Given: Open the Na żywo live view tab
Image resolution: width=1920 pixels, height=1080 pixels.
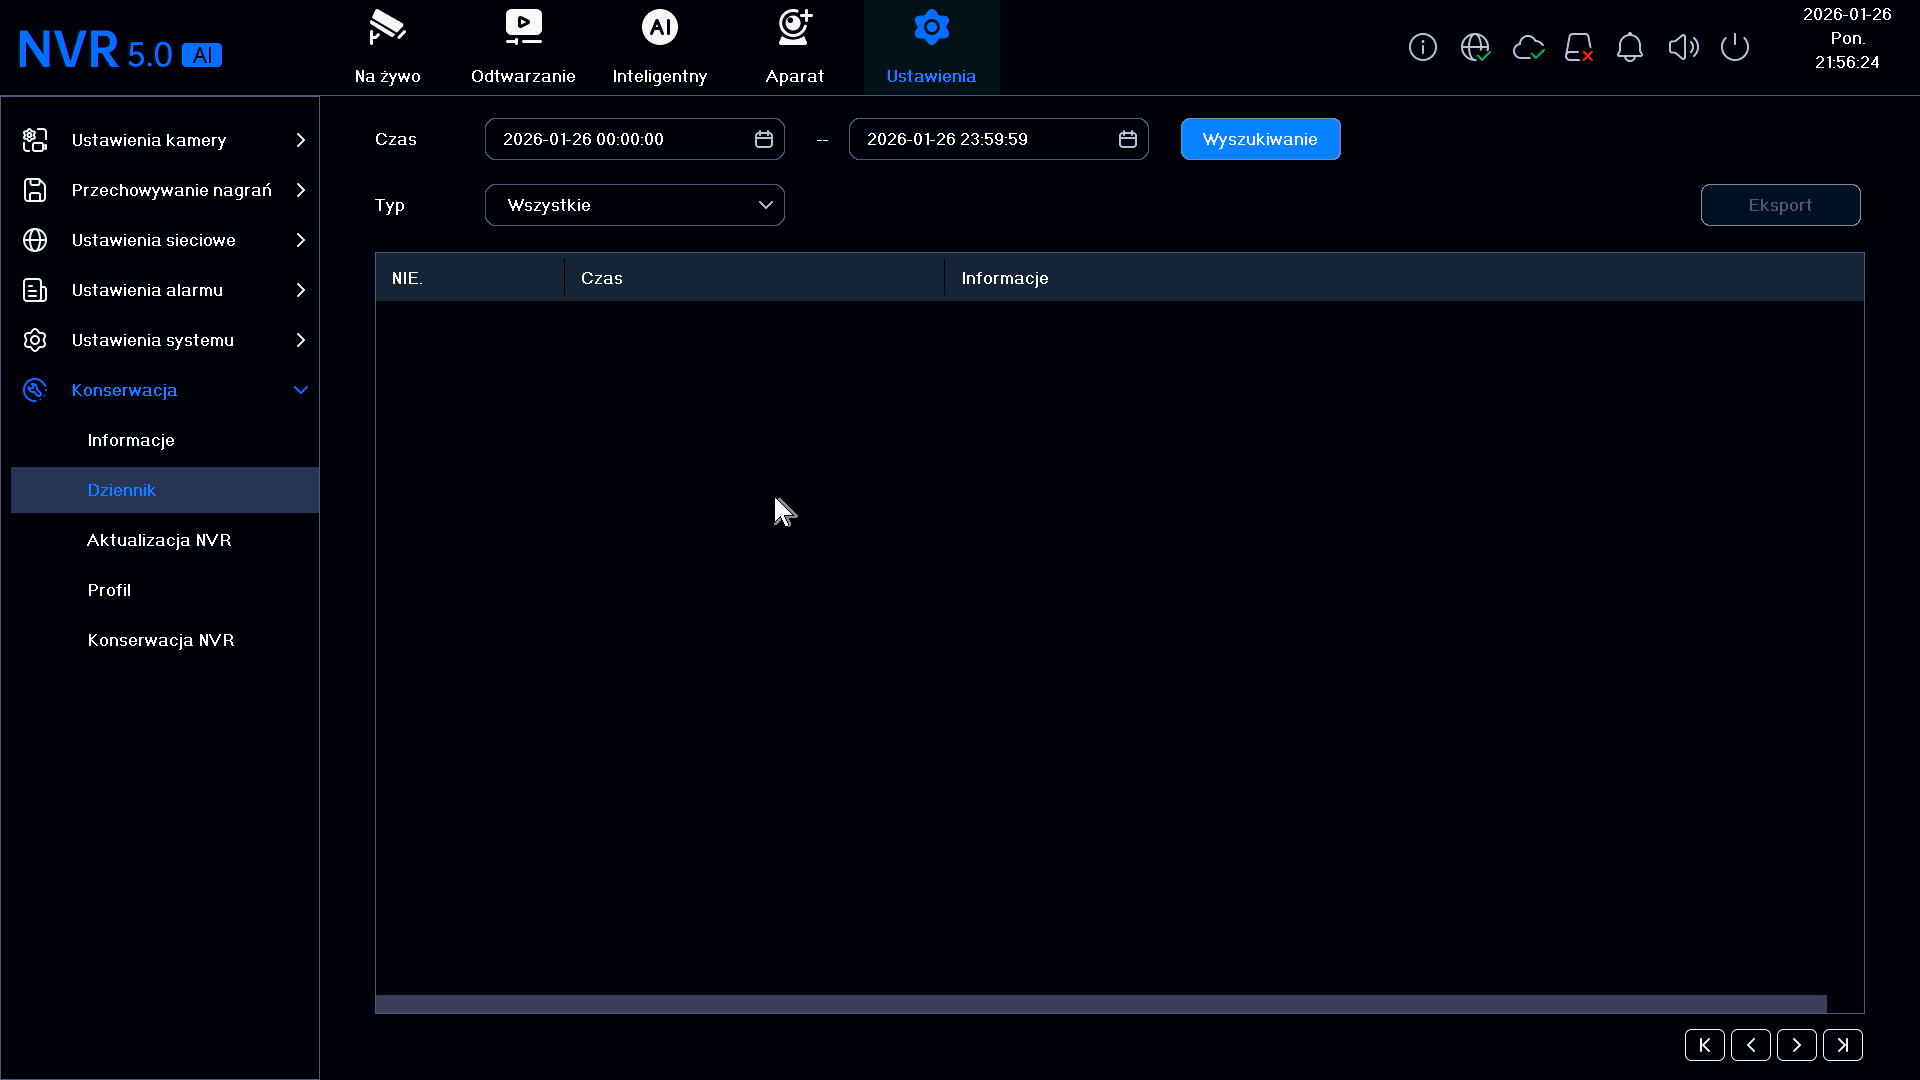Looking at the screenshot, I should click(x=387, y=47).
